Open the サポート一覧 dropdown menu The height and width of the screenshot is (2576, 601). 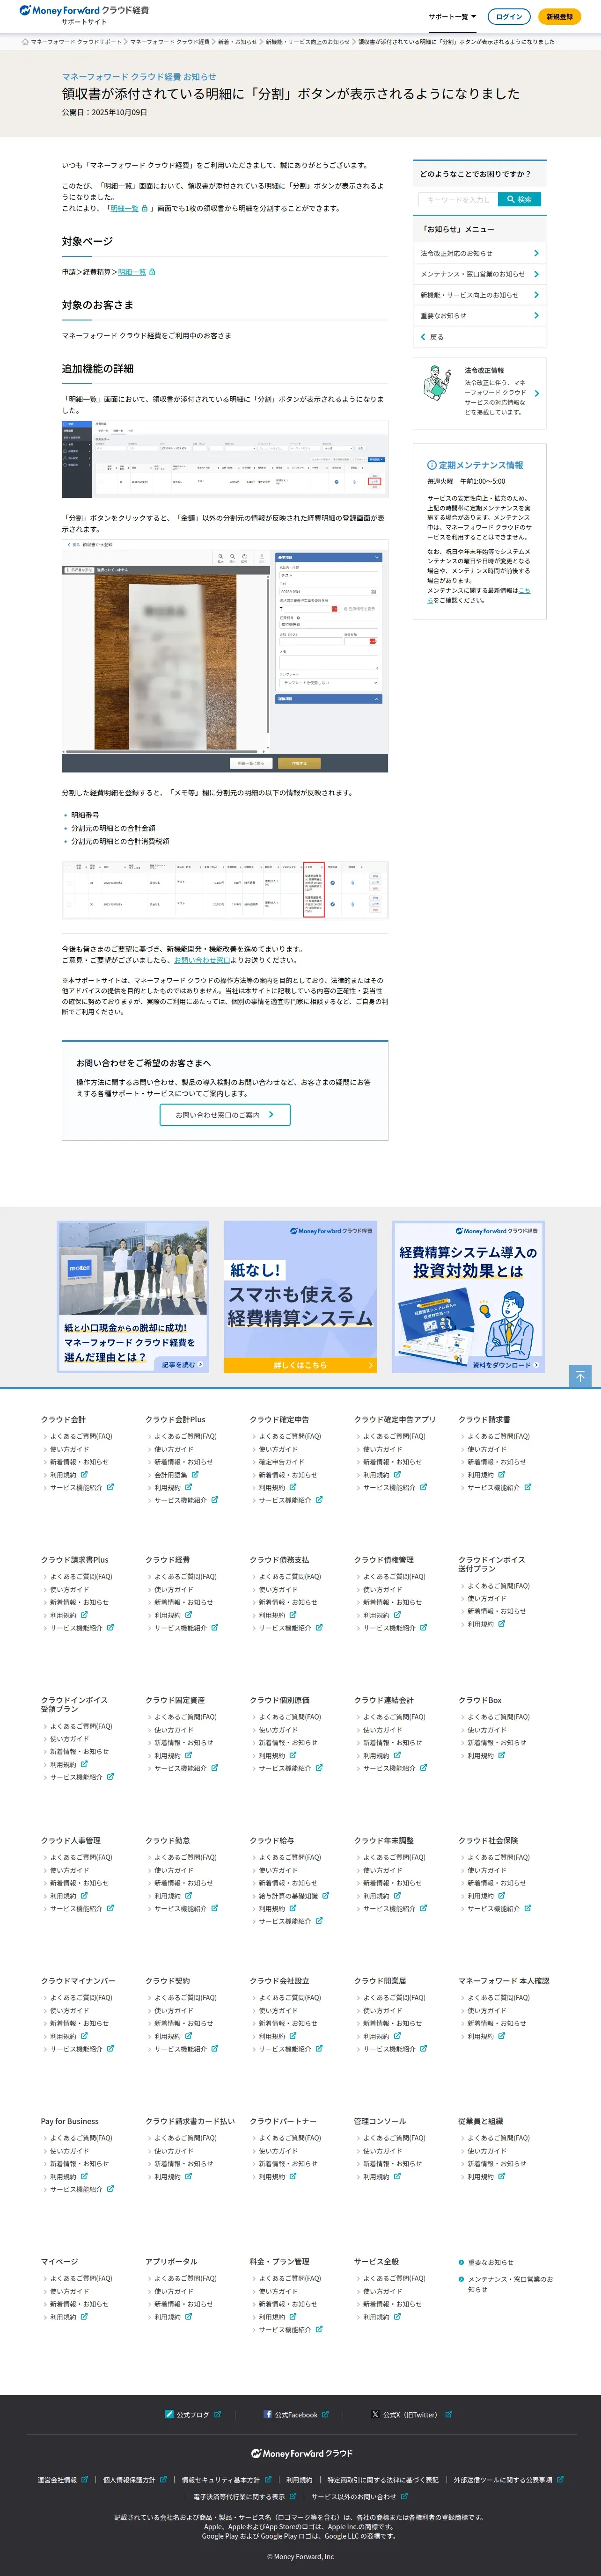coord(452,17)
